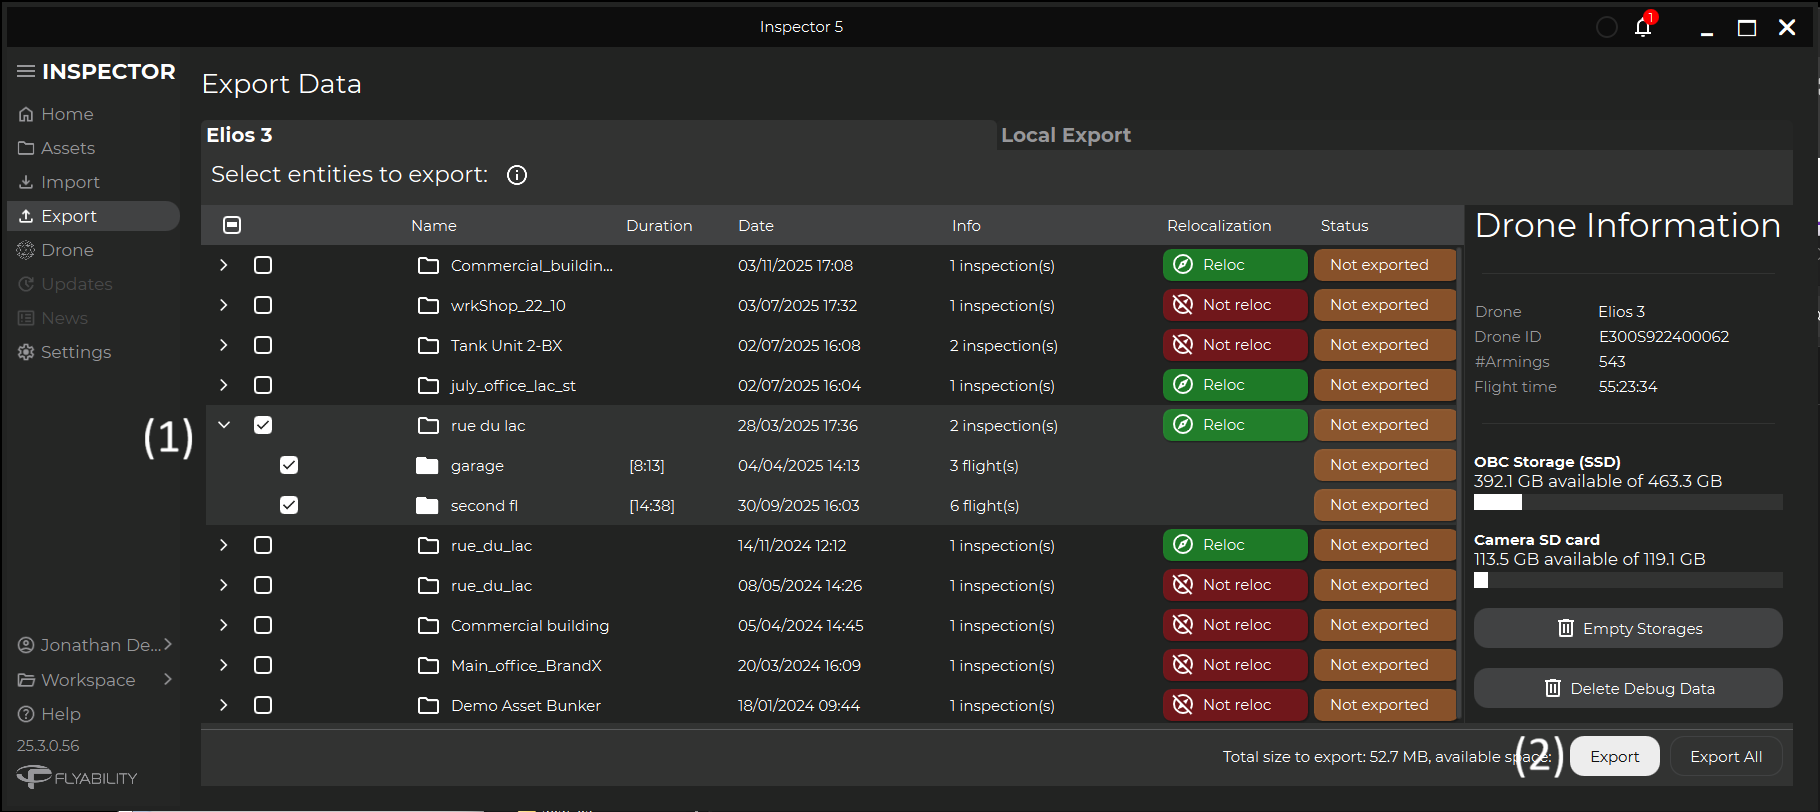Image resolution: width=1820 pixels, height=812 pixels.
Task: Click the Not reloc icon for wrkShop_22_10
Action: (1183, 305)
